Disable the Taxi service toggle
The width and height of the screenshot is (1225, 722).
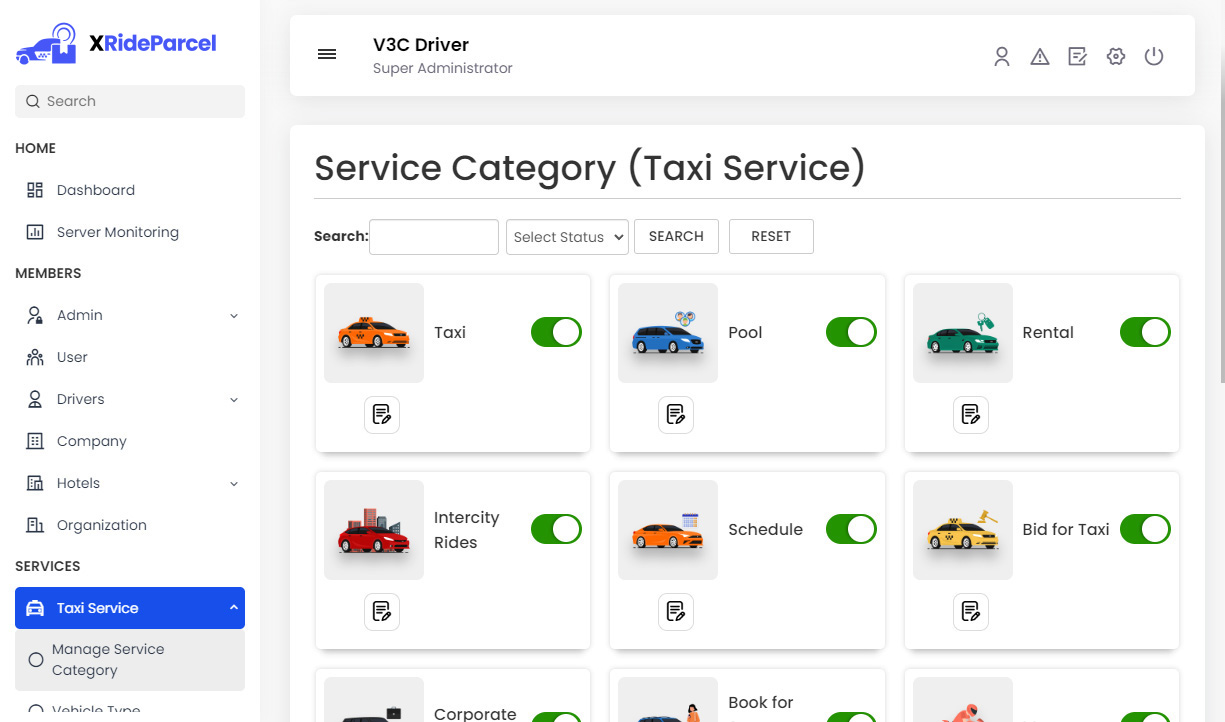coord(556,333)
